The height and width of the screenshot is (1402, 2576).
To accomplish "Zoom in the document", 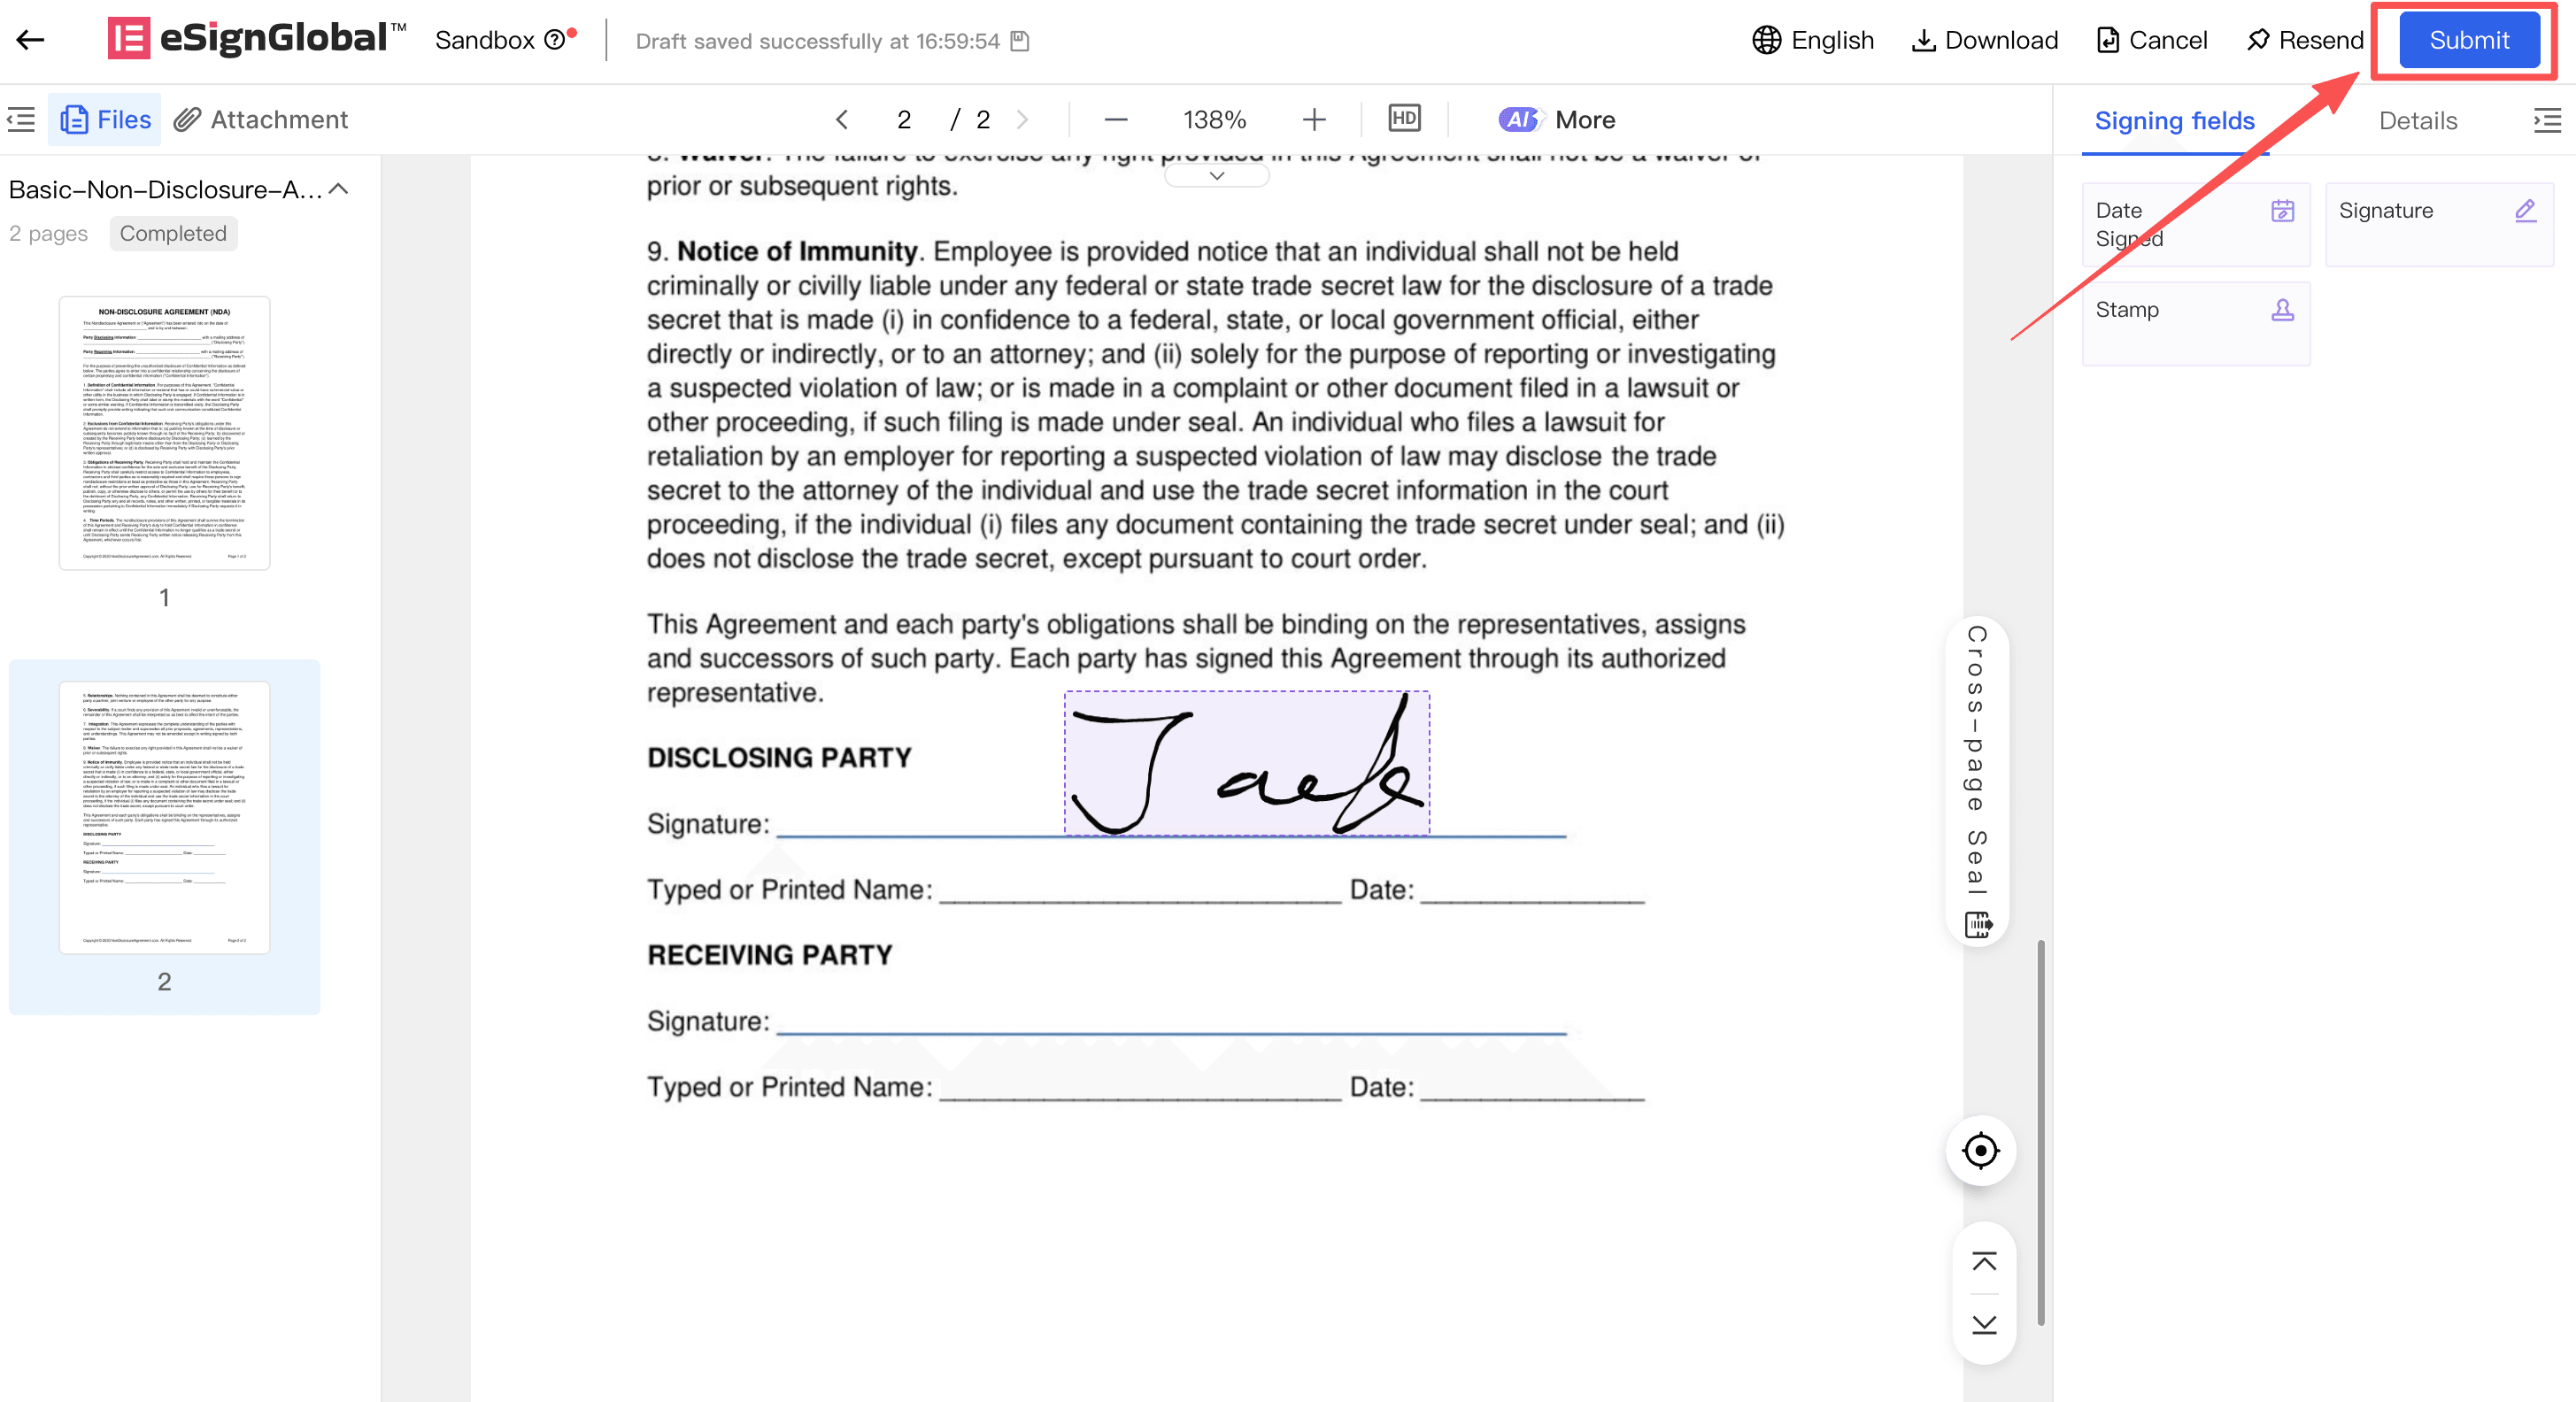I will [x=1314, y=120].
